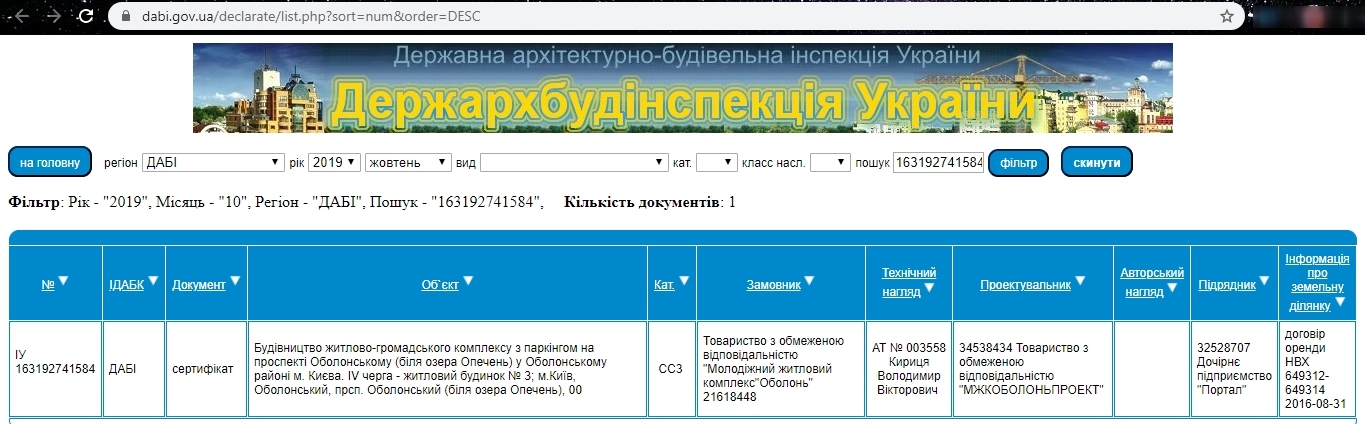1365x424 pixels.
Task: Click the ДАБІ cell in the table row
Action: 134,369
